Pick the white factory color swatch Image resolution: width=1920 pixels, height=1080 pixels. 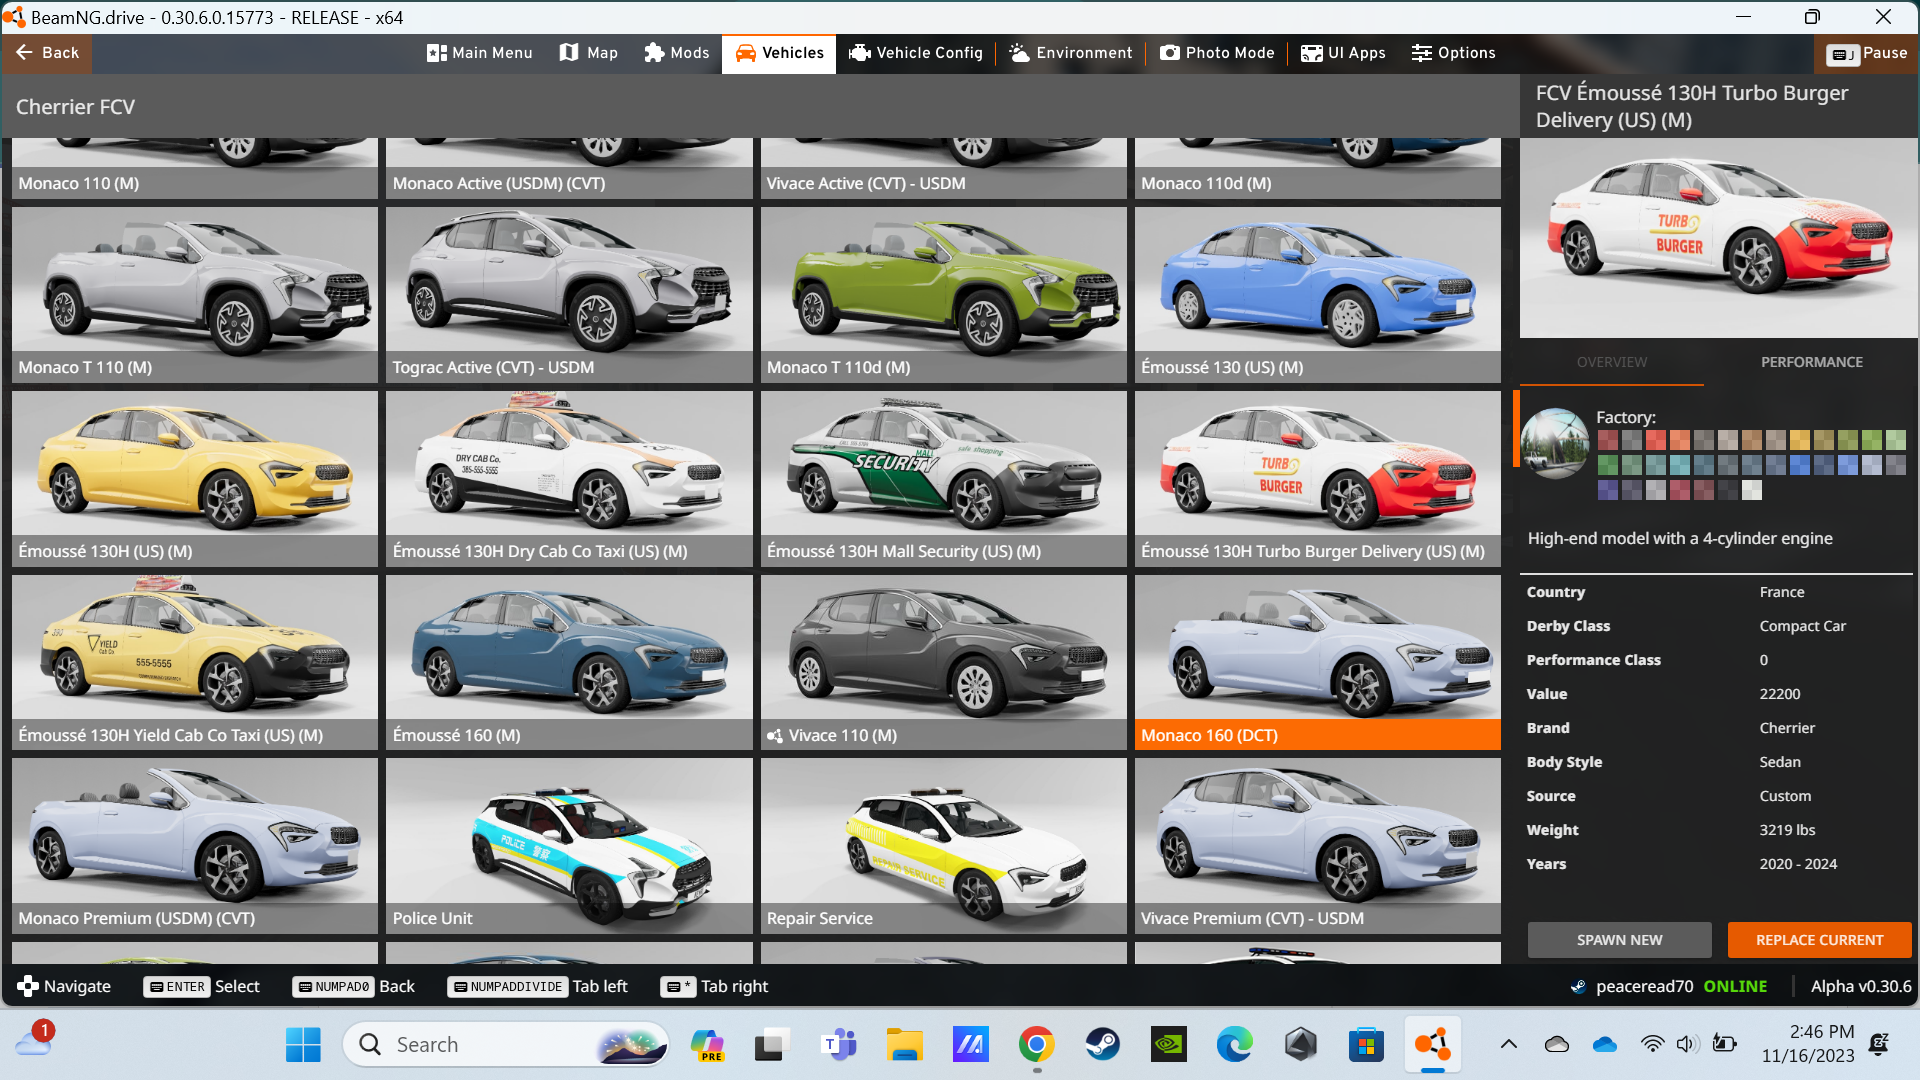(1752, 490)
